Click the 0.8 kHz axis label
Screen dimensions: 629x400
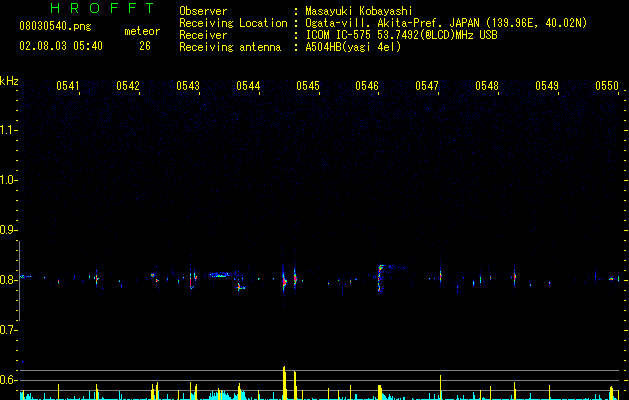click(8, 280)
